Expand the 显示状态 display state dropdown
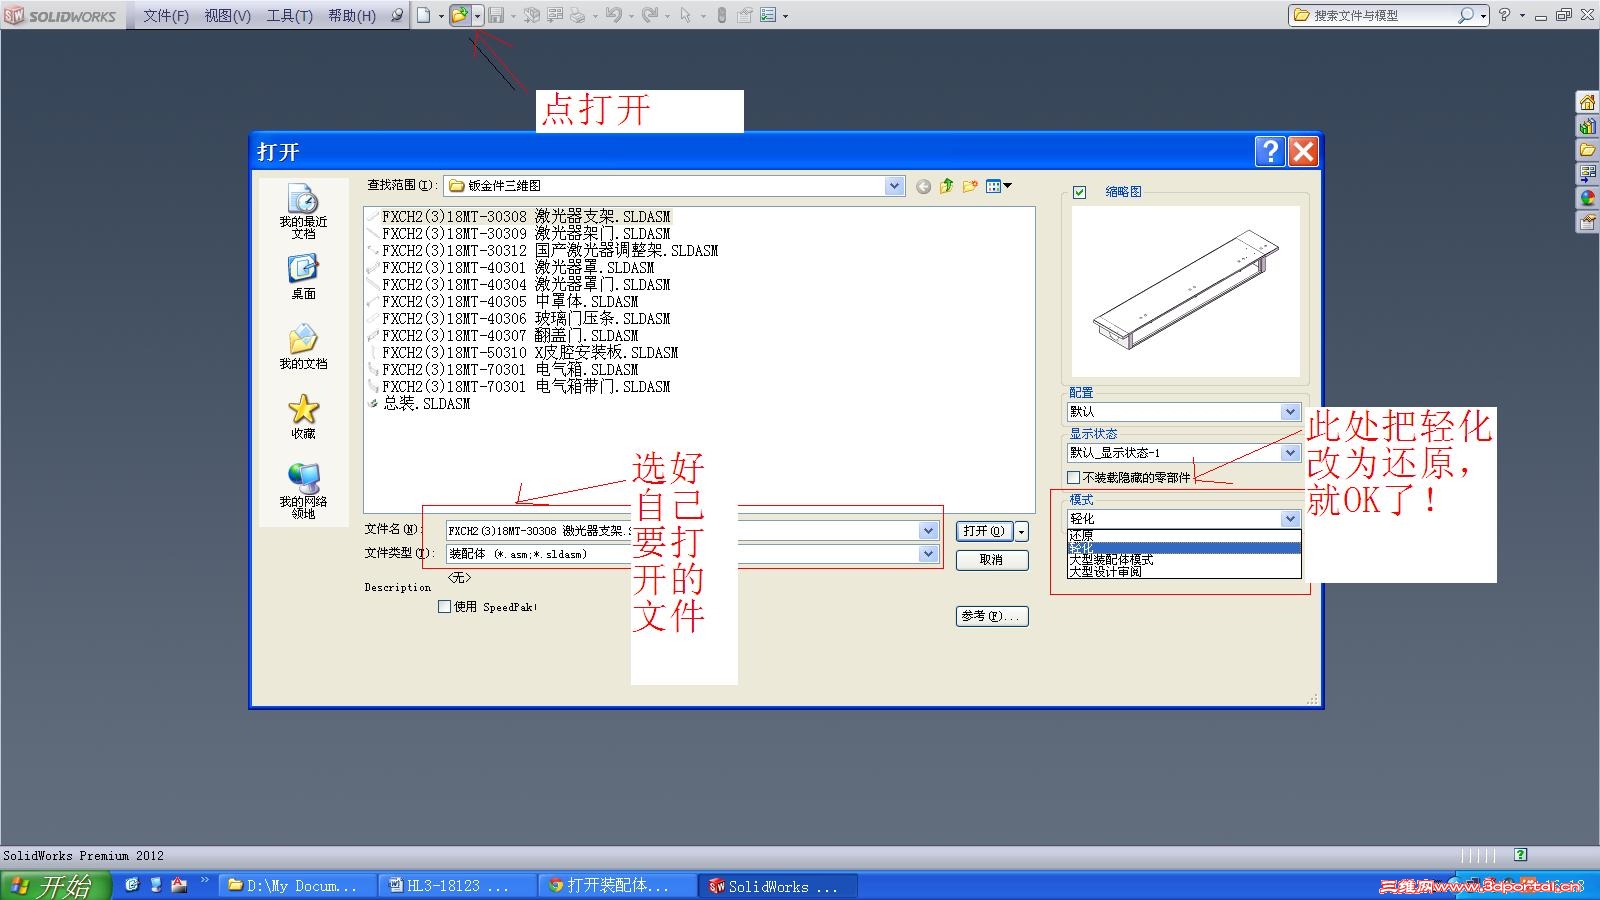The width and height of the screenshot is (1600, 900). [x=1290, y=453]
